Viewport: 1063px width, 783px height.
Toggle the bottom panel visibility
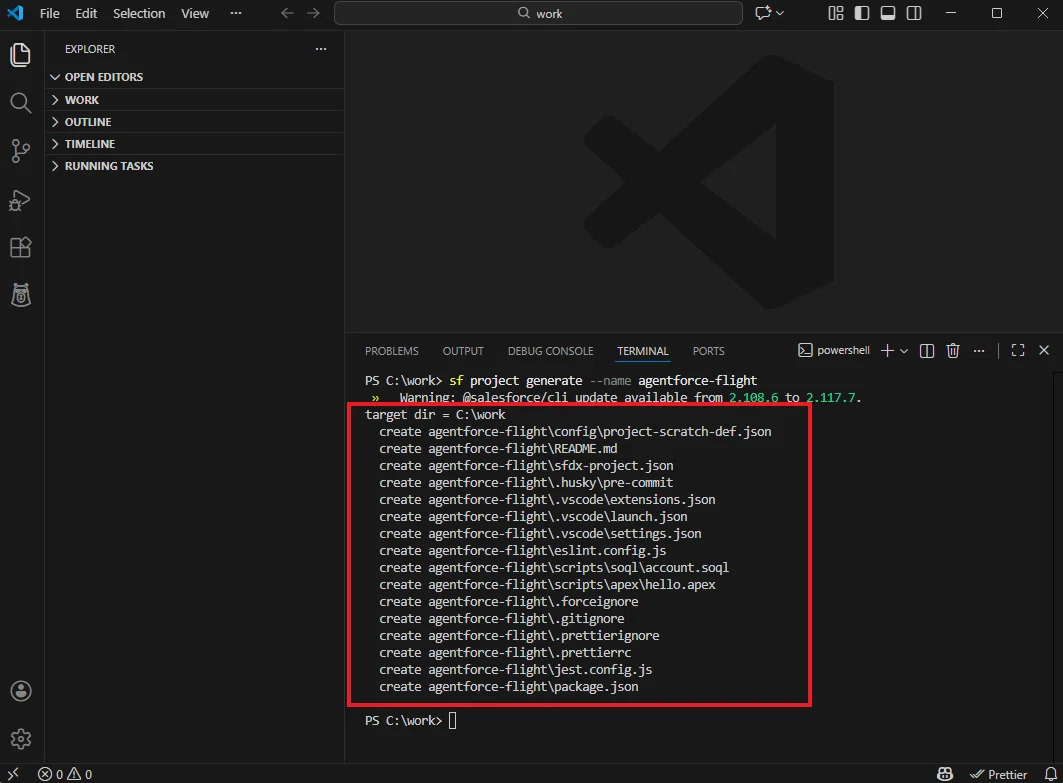click(x=888, y=13)
